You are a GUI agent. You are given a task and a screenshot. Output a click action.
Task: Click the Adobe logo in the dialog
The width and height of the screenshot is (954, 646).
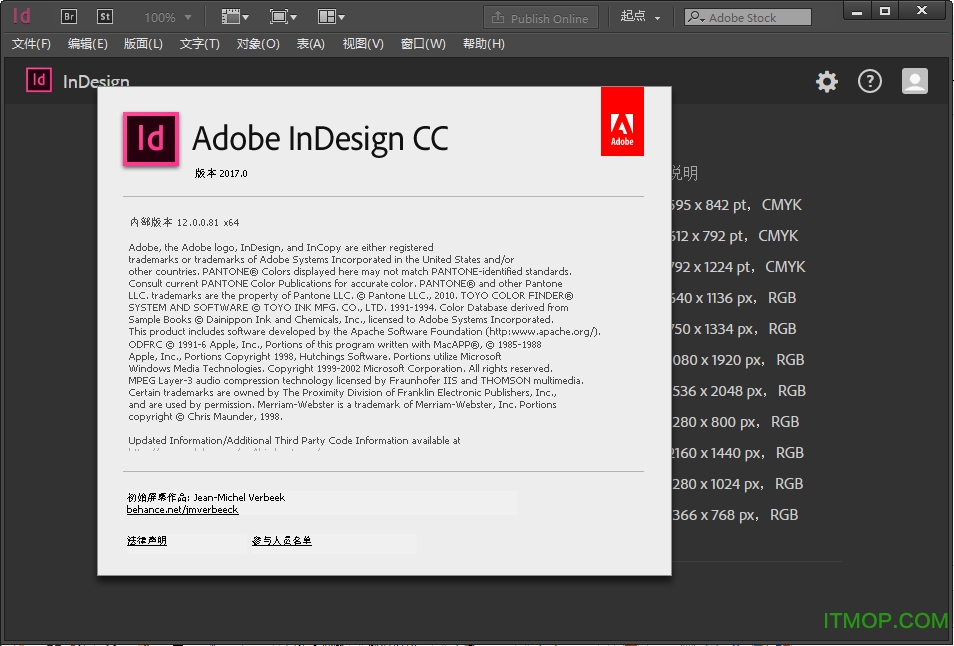tap(622, 120)
